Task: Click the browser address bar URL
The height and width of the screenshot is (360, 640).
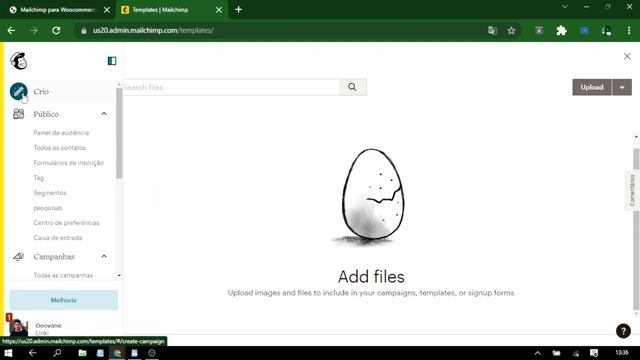Action: [x=153, y=31]
